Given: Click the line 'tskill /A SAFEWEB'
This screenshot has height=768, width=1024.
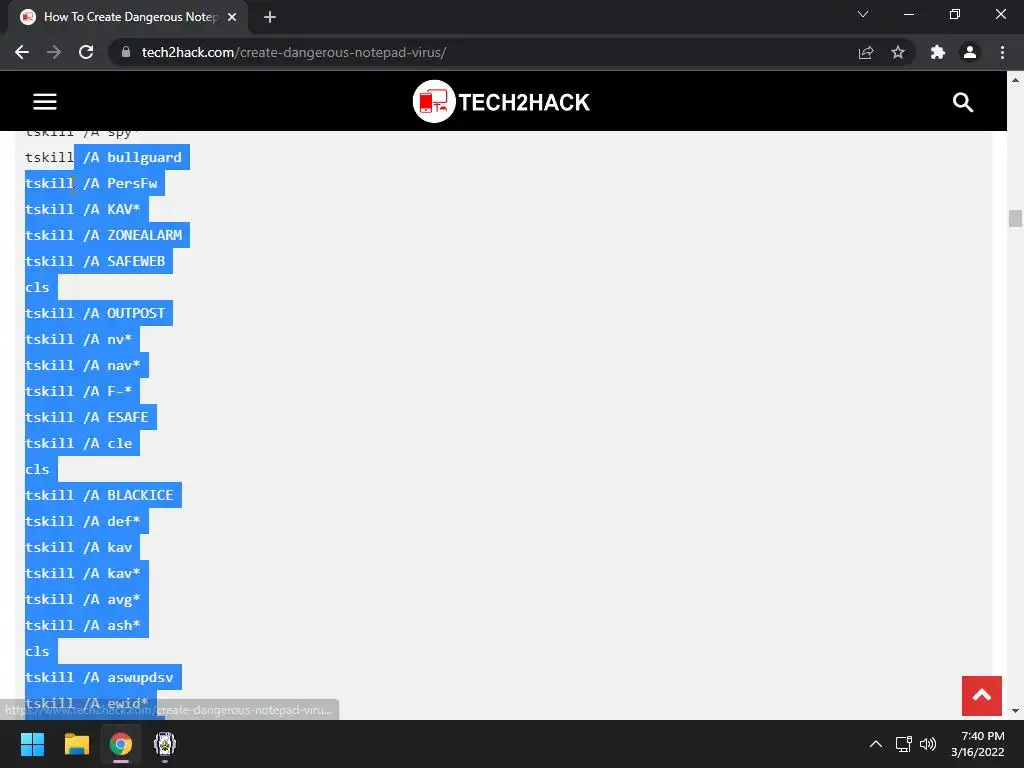Looking at the screenshot, I should click(x=95, y=261).
